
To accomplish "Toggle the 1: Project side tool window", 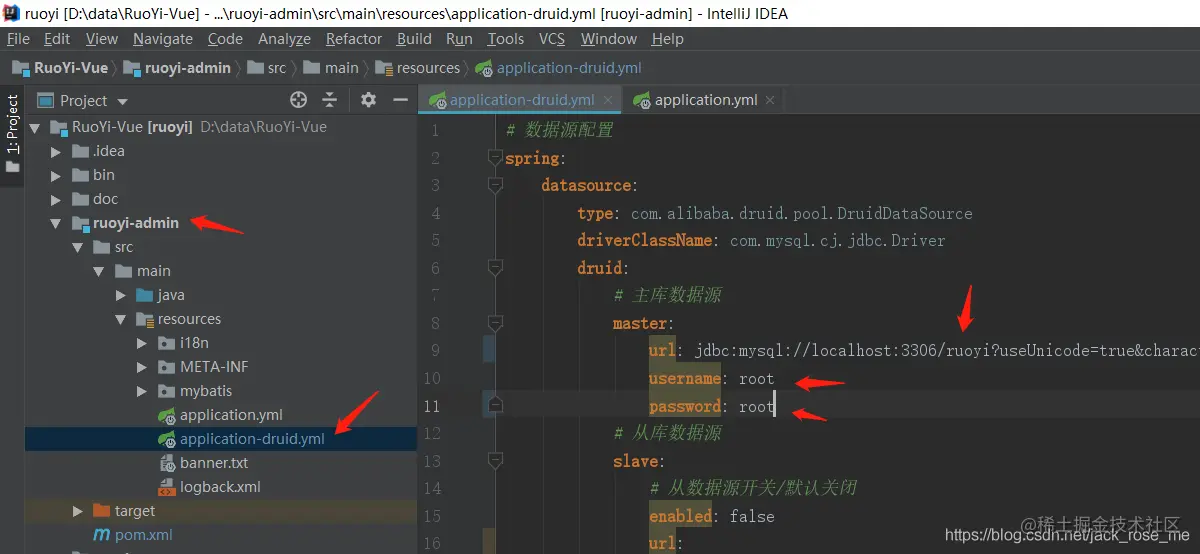I will point(12,132).
